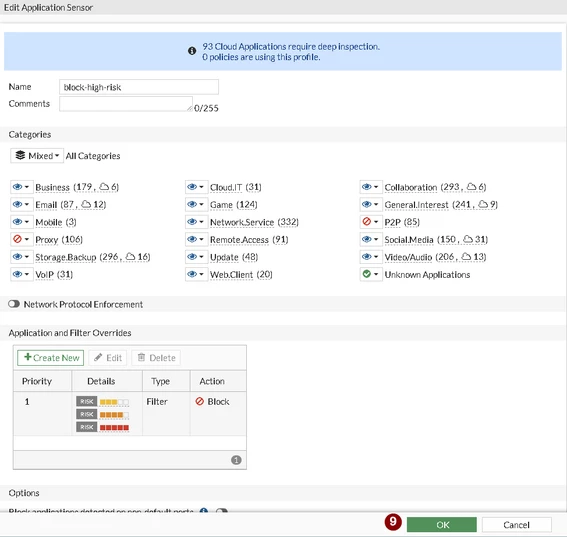Click the cloud icon next to Video/Audio count
This screenshot has height=537, width=567.
466,256
